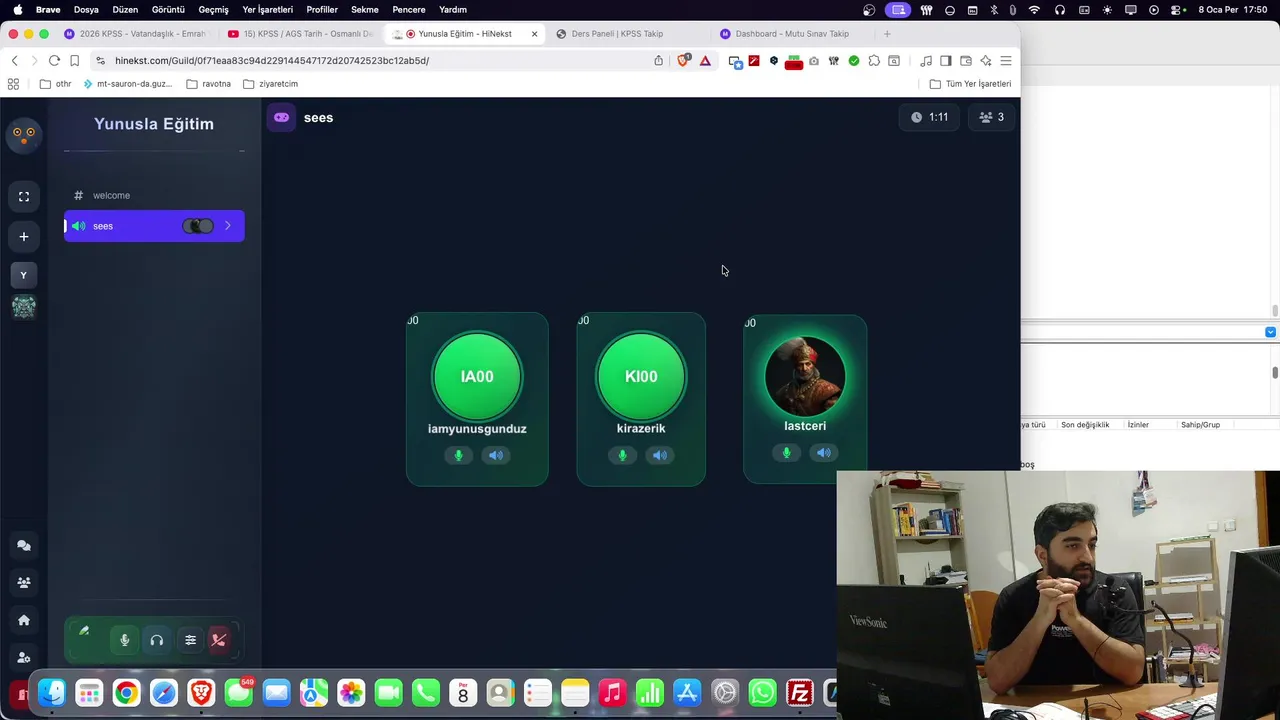Open user settings icon at sidebar bottom
The height and width of the screenshot is (720, 1280).
pyautogui.click(x=24, y=657)
